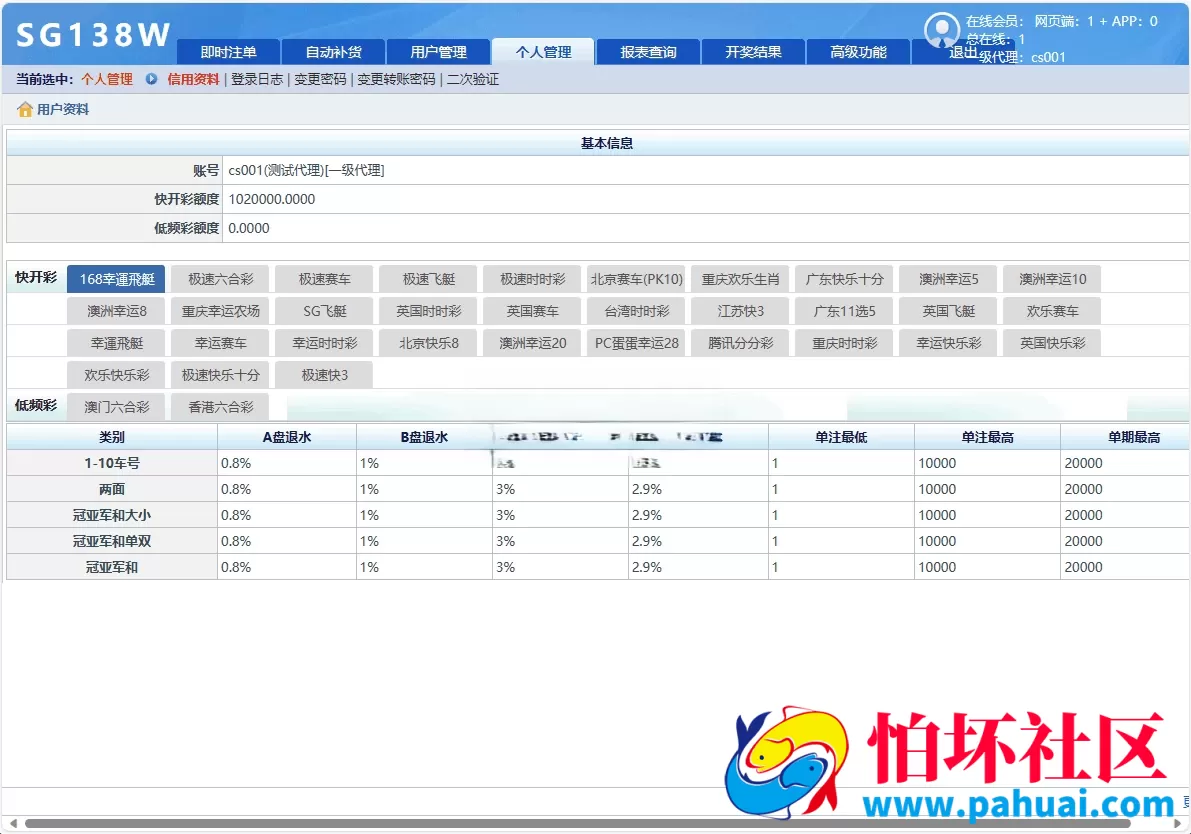Click the 冠亚军和大小 row label
The image size is (1191, 834).
[112, 515]
